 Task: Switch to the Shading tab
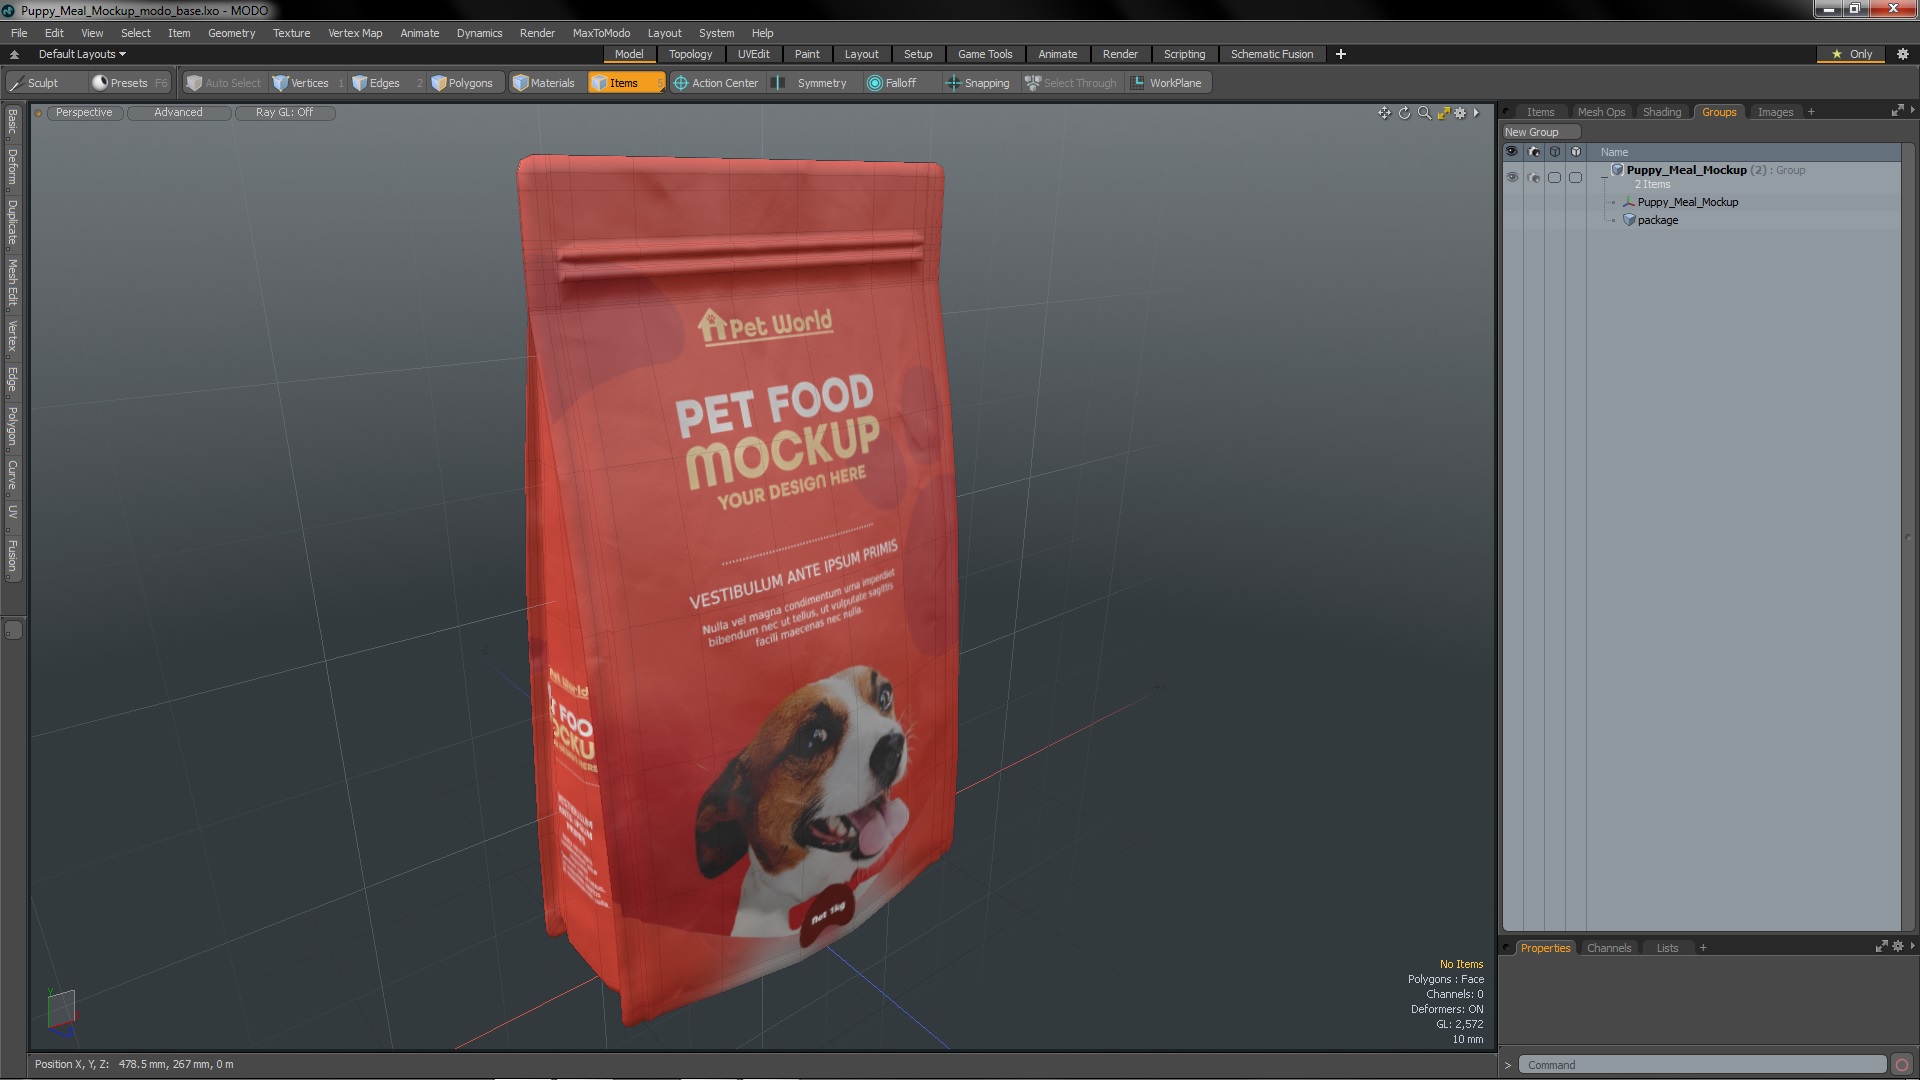(1661, 112)
